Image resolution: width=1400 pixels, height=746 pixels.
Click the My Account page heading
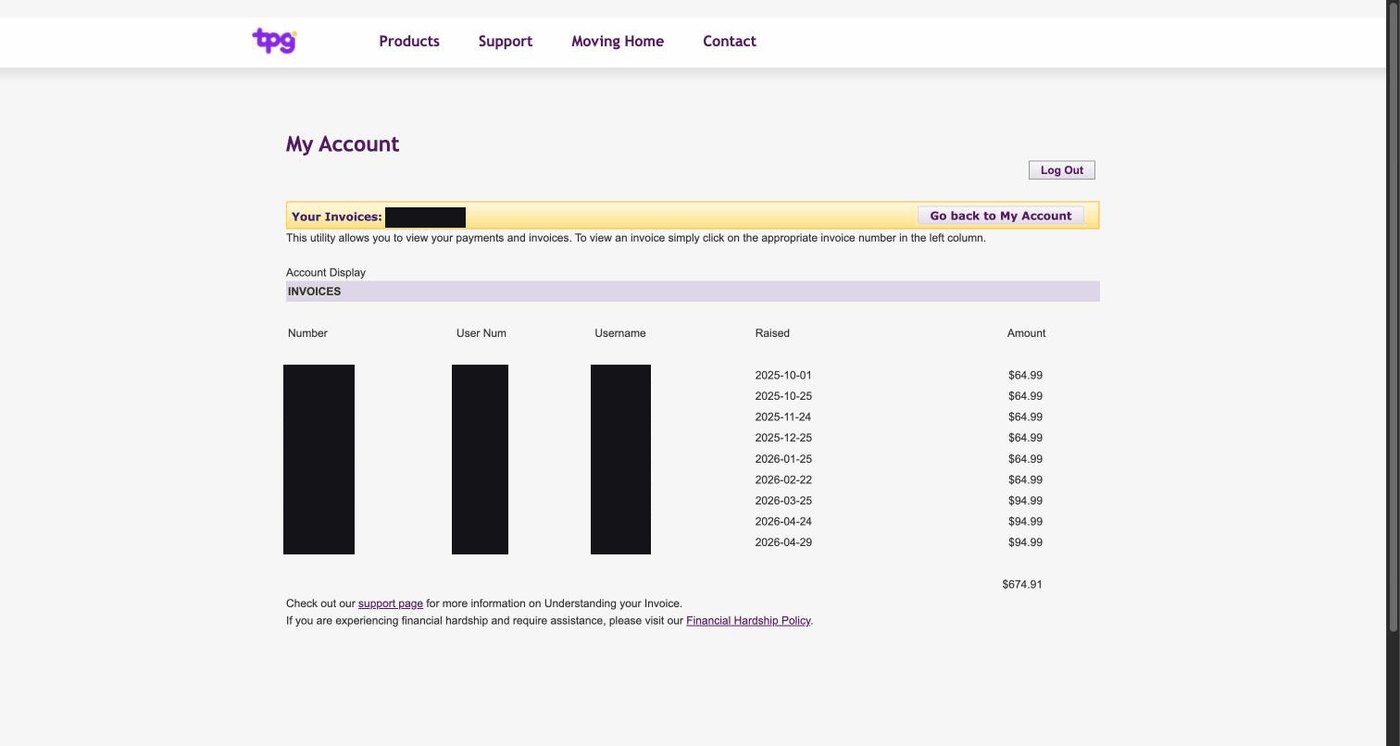pos(342,144)
